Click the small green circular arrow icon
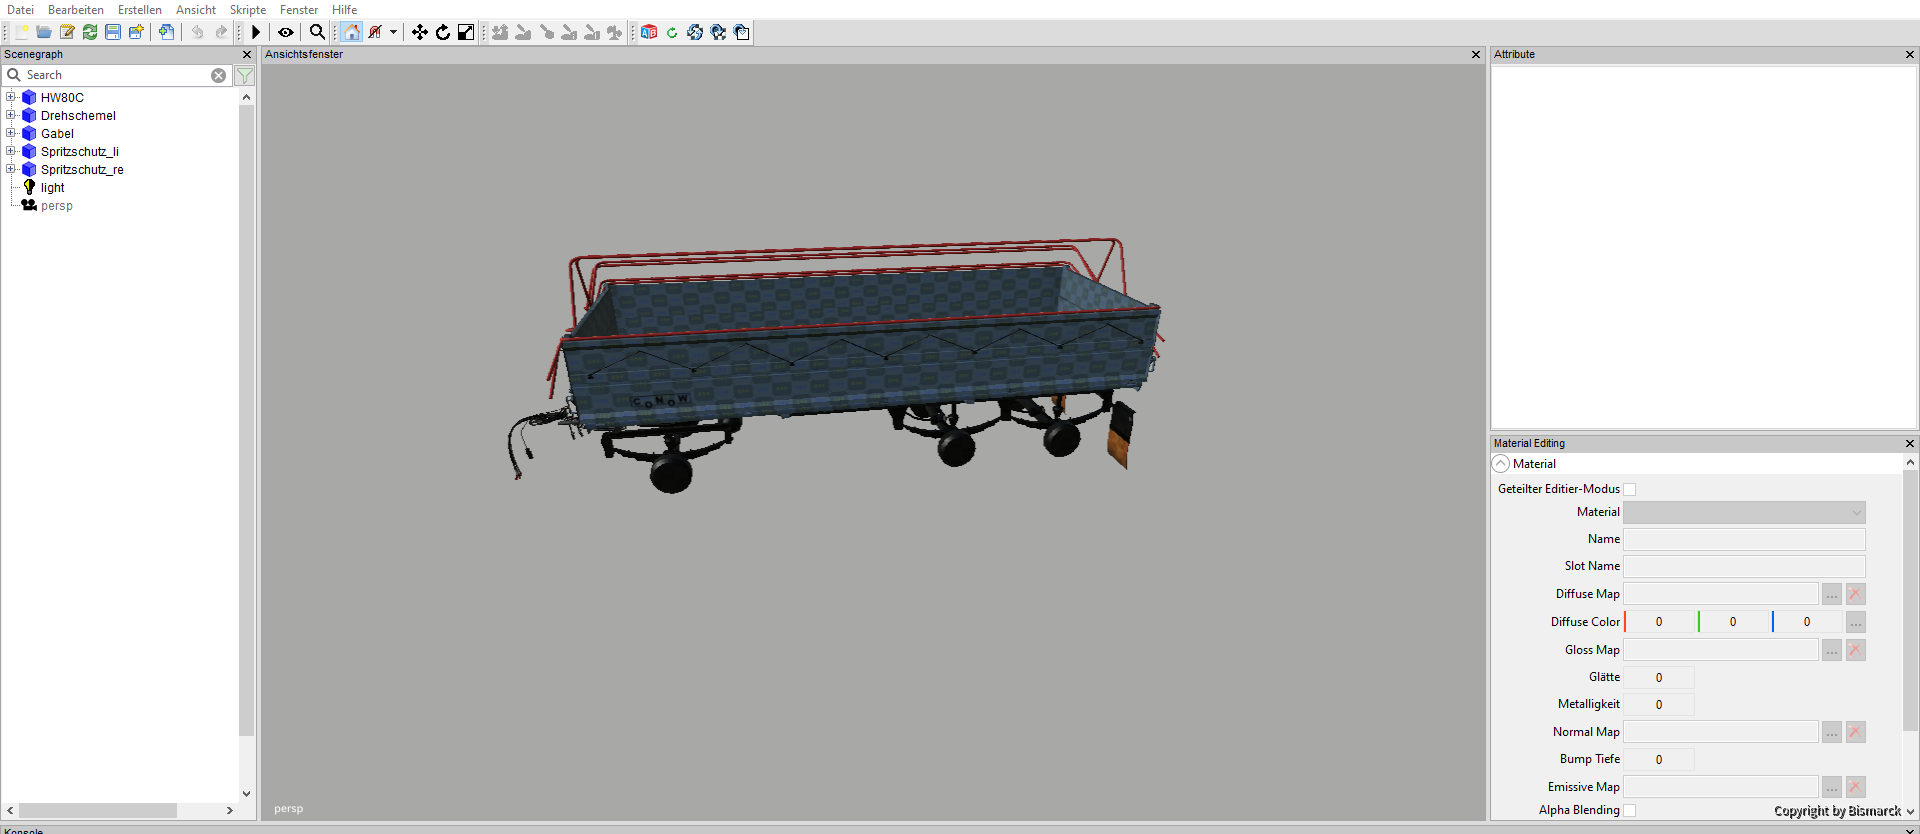The height and width of the screenshot is (834, 1920). pyautogui.click(x=672, y=32)
